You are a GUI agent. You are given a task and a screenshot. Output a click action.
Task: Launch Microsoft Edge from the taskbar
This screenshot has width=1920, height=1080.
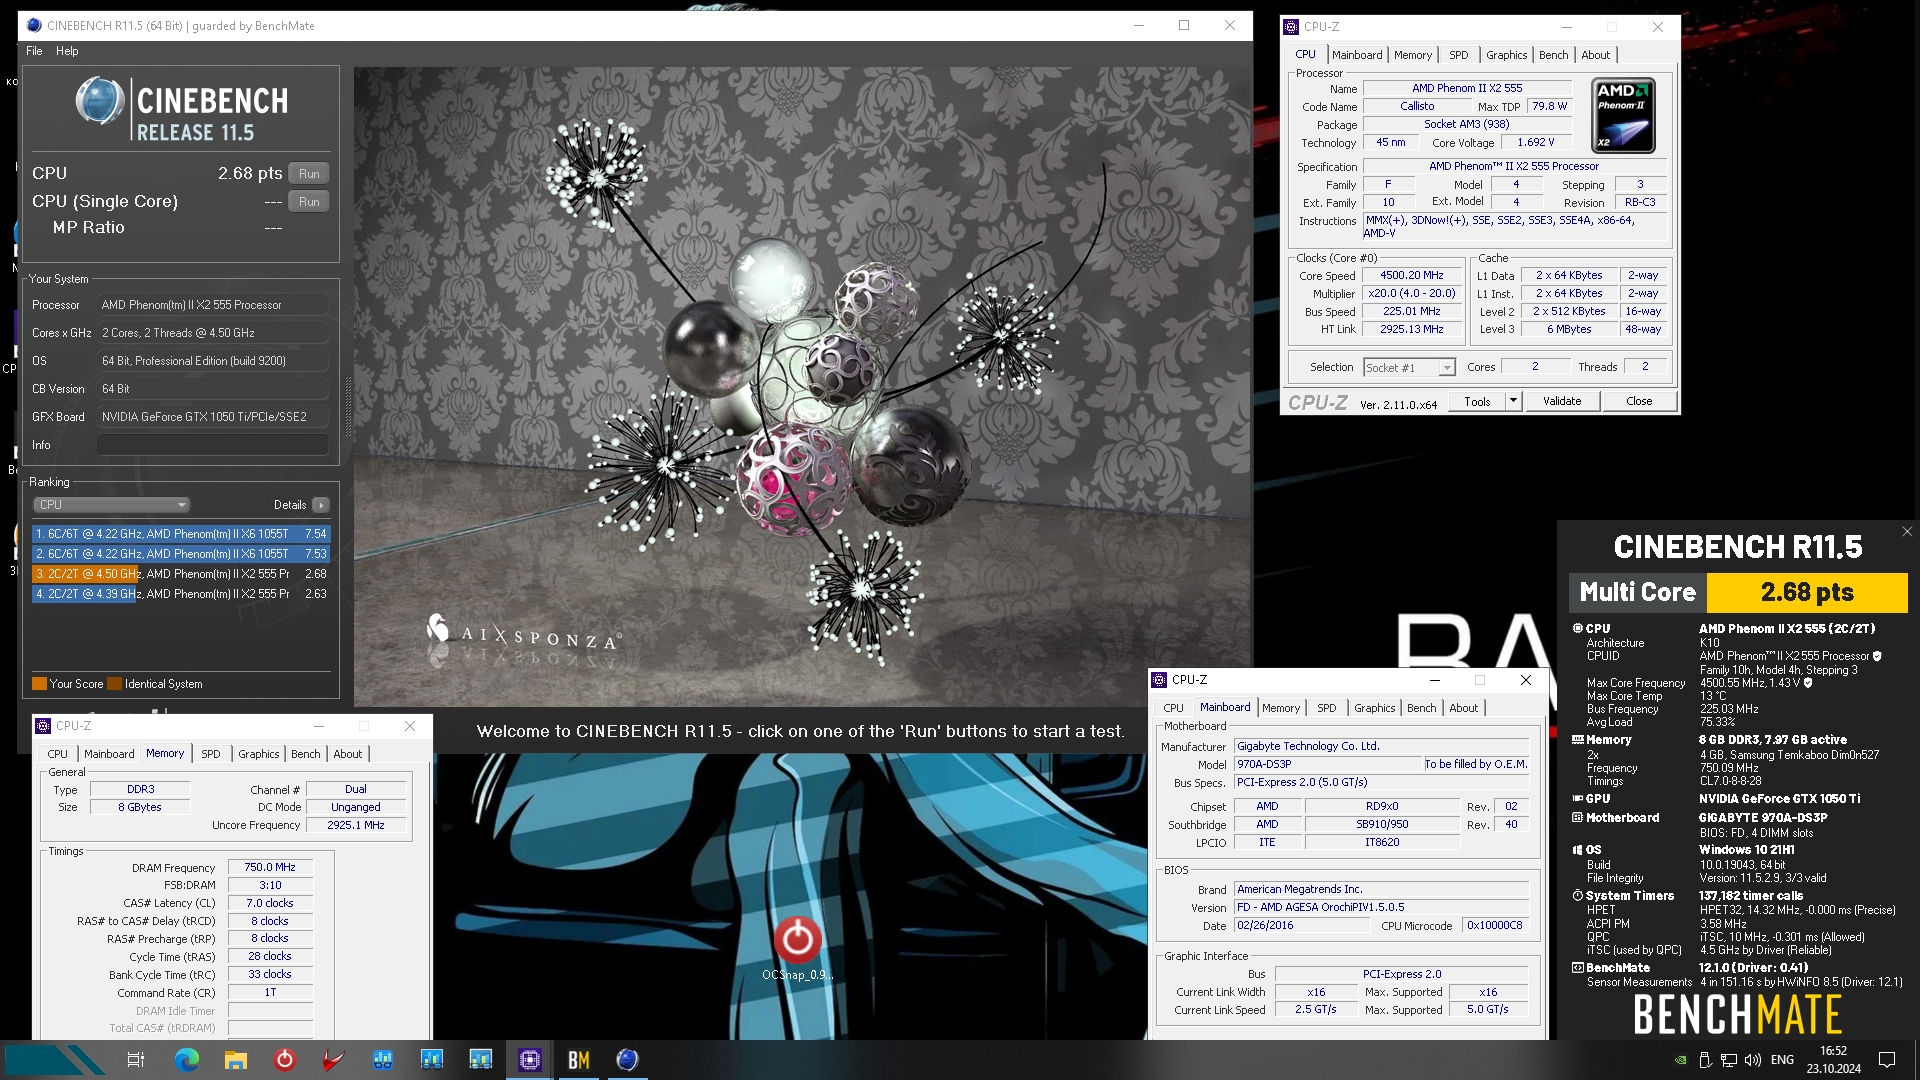pos(186,1060)
